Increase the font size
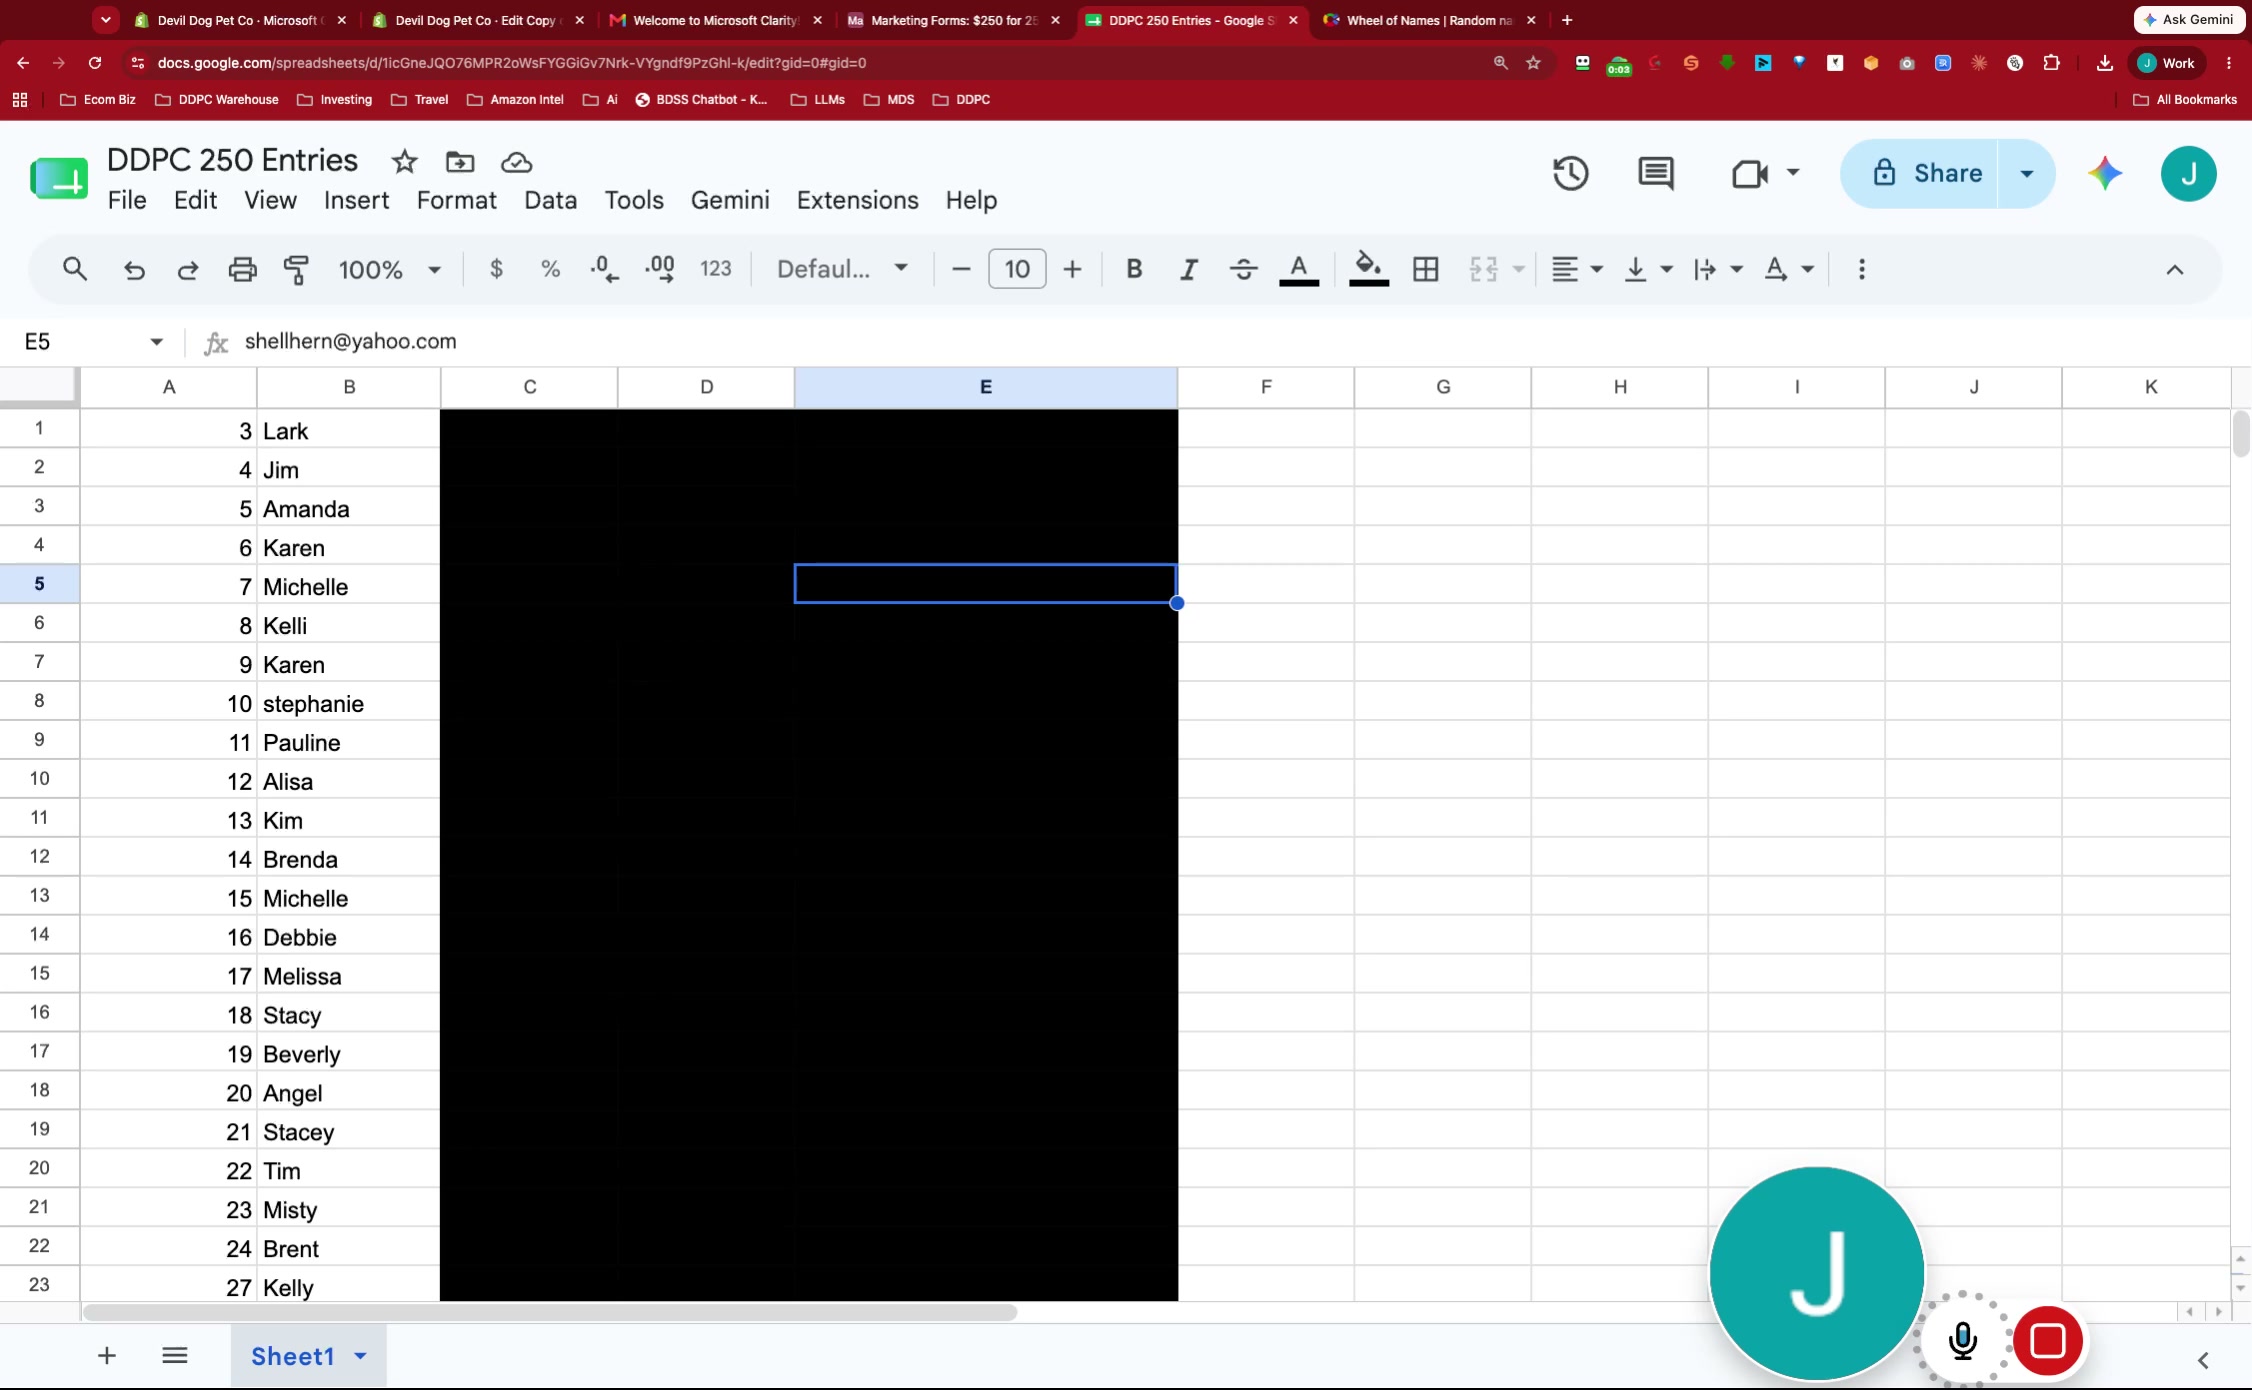 pos(1072,269)
